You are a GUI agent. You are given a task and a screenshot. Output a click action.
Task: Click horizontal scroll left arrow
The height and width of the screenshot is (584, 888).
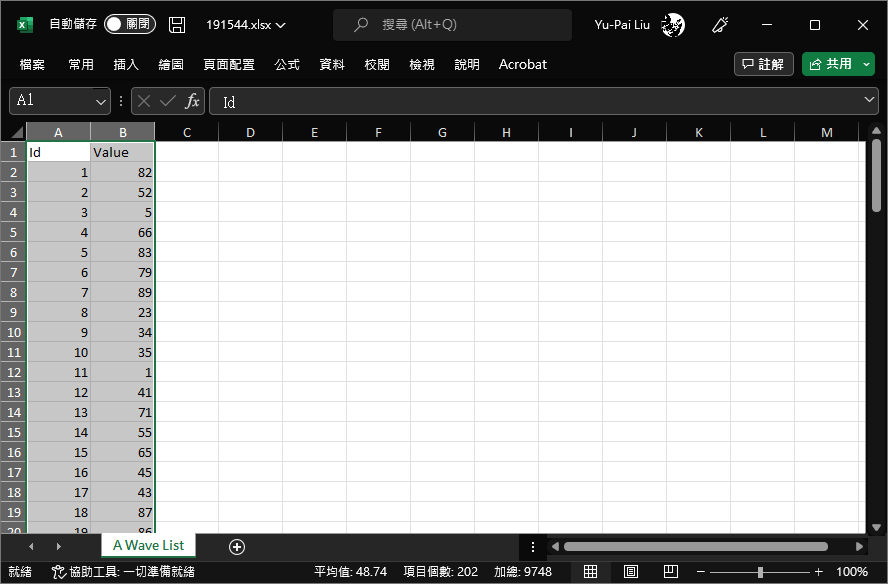(555, 547)
